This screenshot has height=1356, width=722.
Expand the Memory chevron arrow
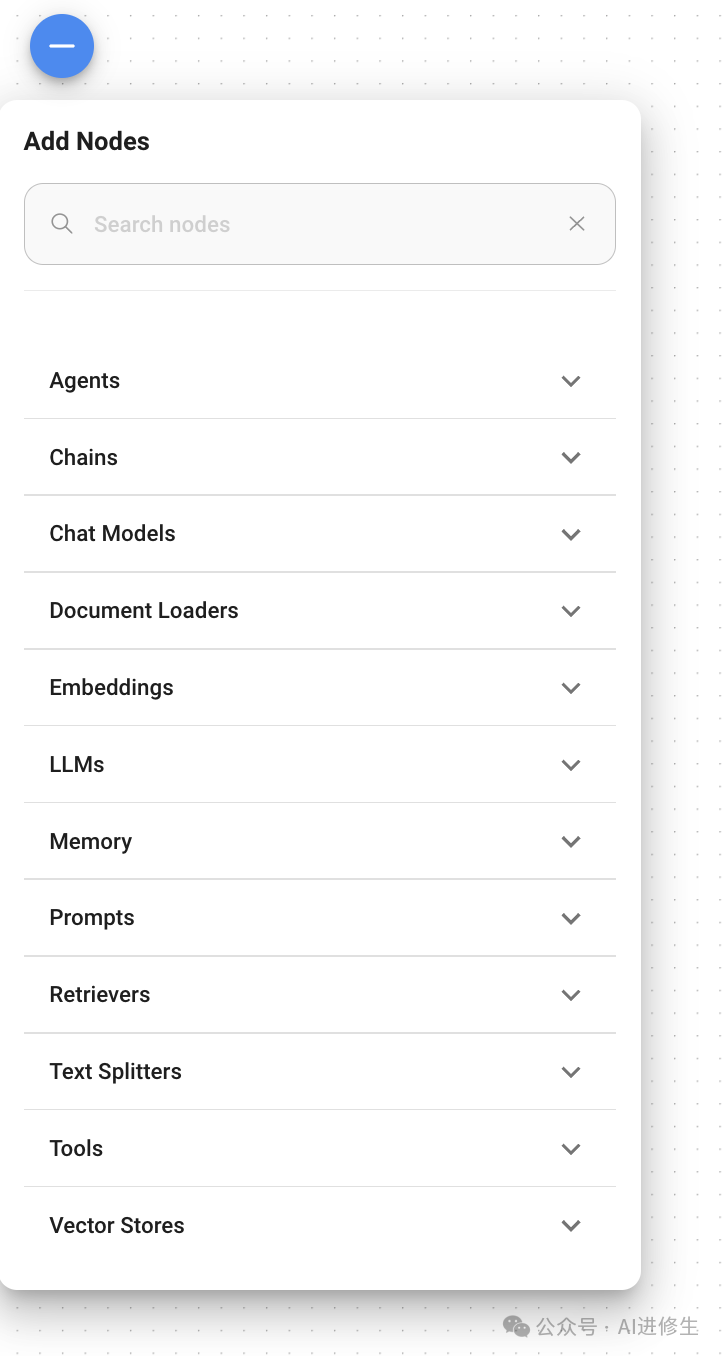[571, 842]
